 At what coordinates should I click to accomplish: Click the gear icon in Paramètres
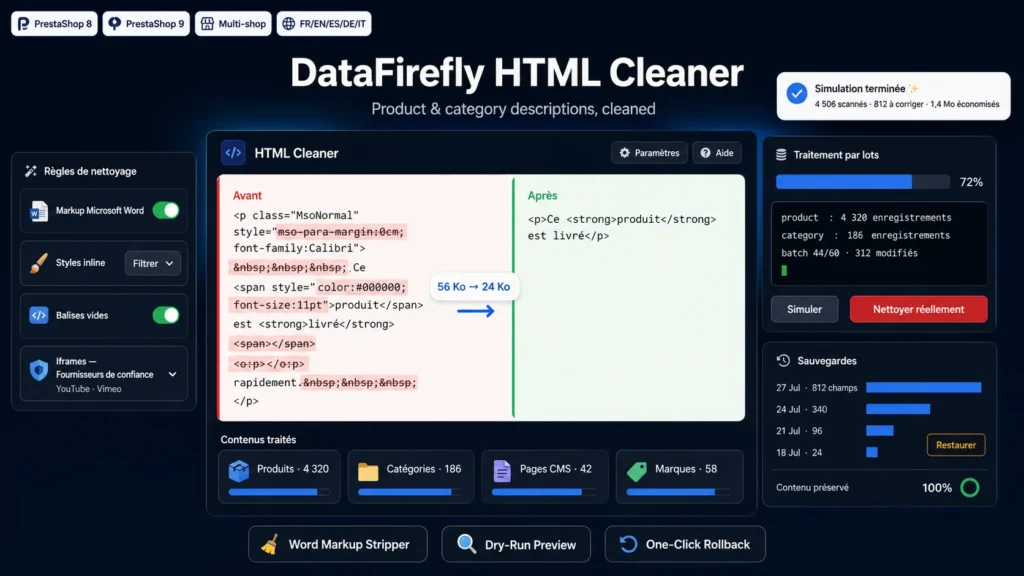624,153
